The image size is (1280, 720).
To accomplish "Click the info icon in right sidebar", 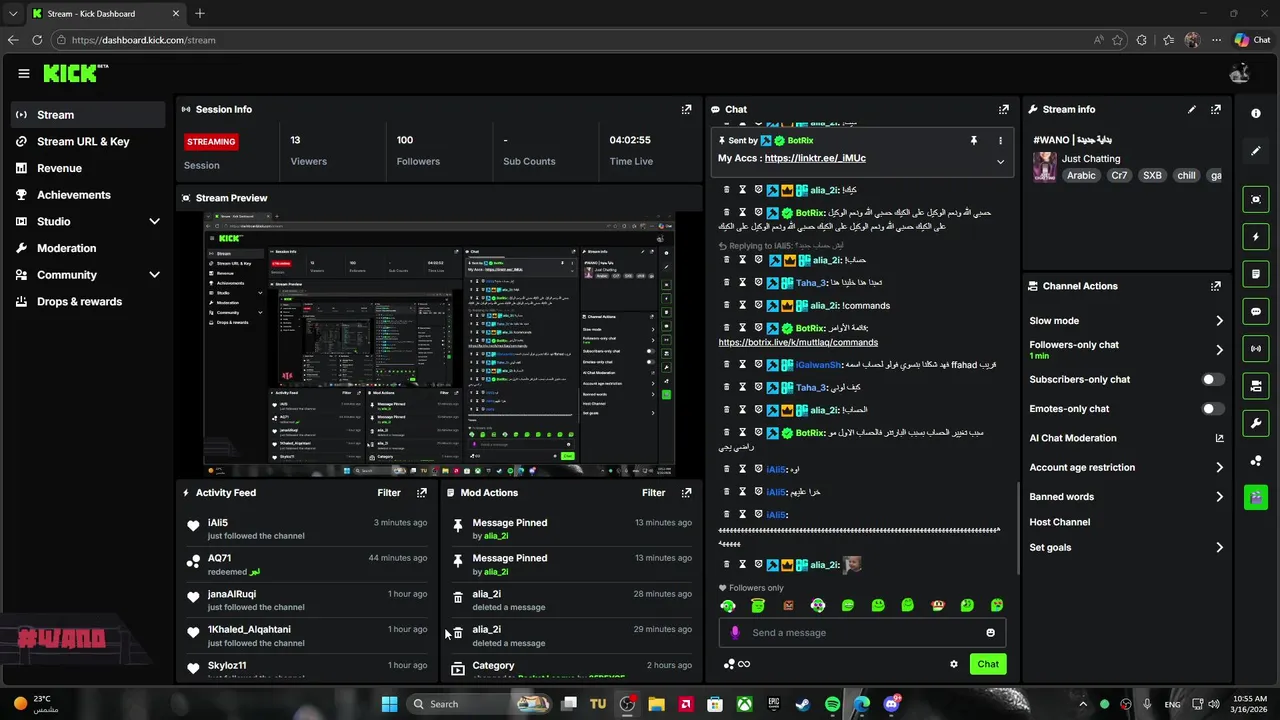I will (x=1256, y=113).
